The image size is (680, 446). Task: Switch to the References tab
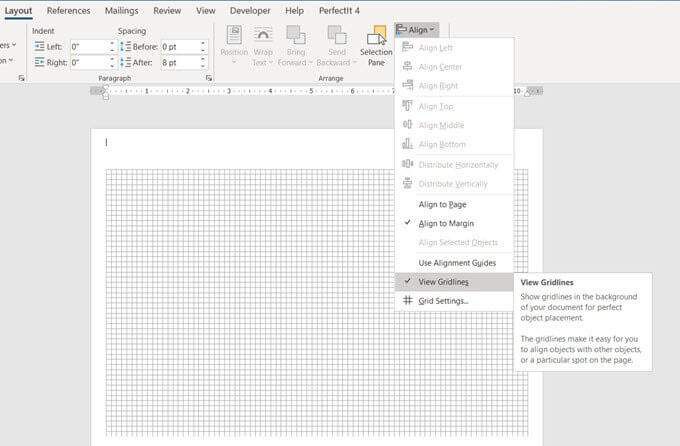tap(69, 11)
